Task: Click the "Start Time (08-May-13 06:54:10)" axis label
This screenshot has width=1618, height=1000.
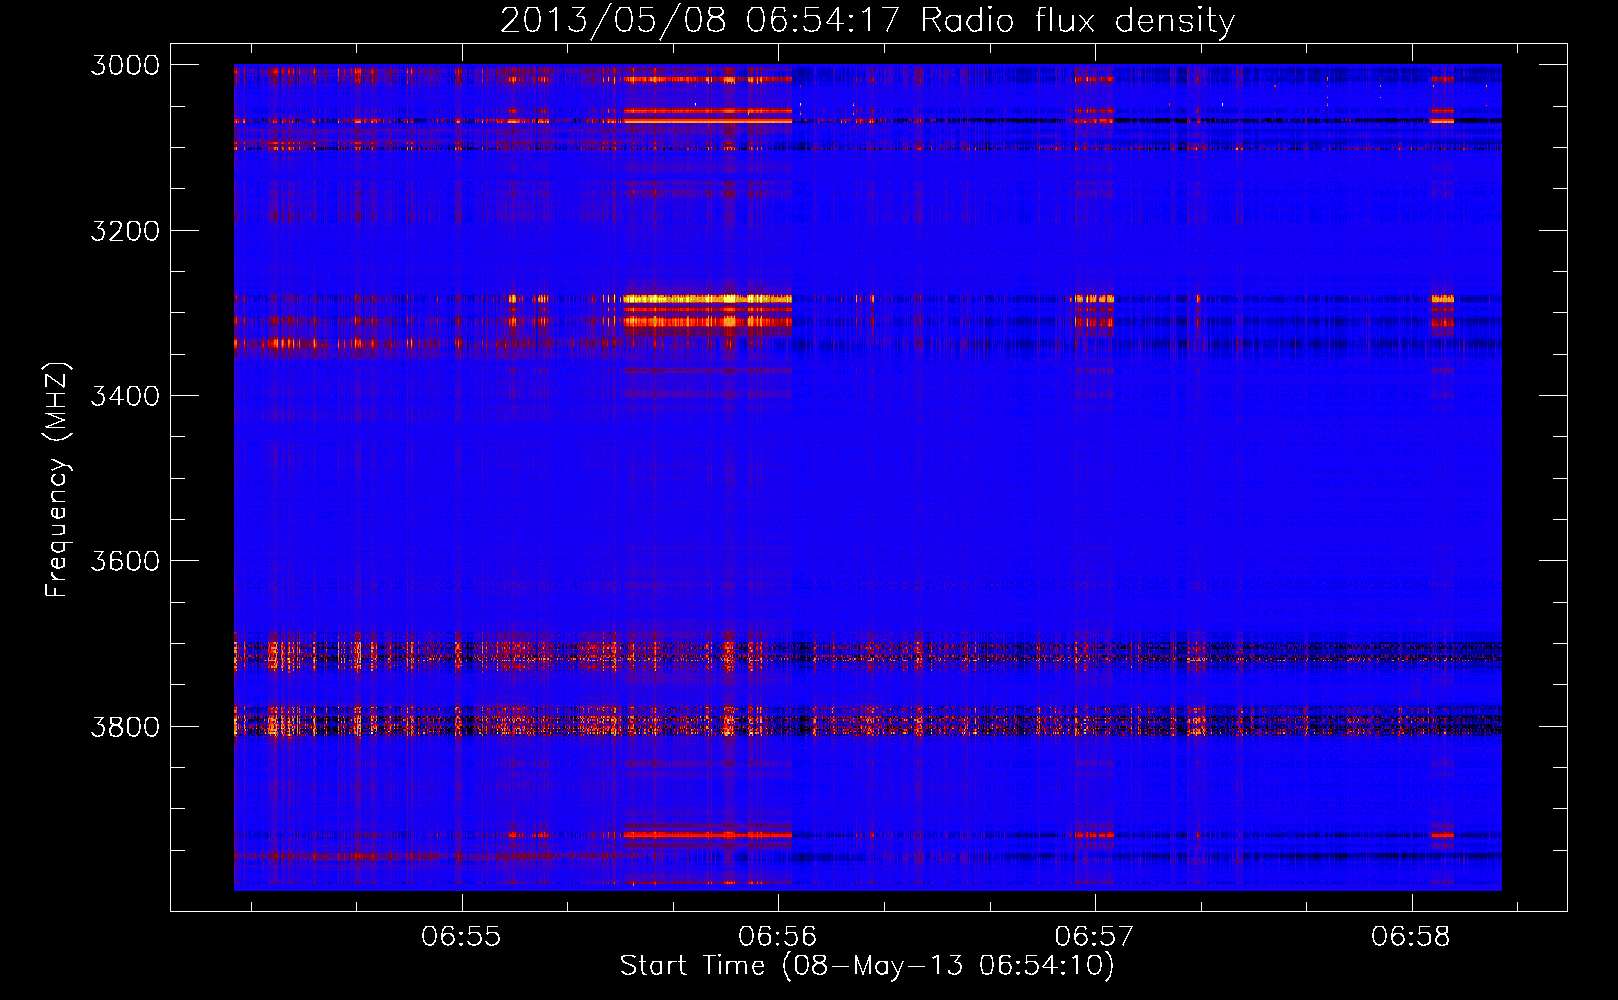Action: (867, 966)
